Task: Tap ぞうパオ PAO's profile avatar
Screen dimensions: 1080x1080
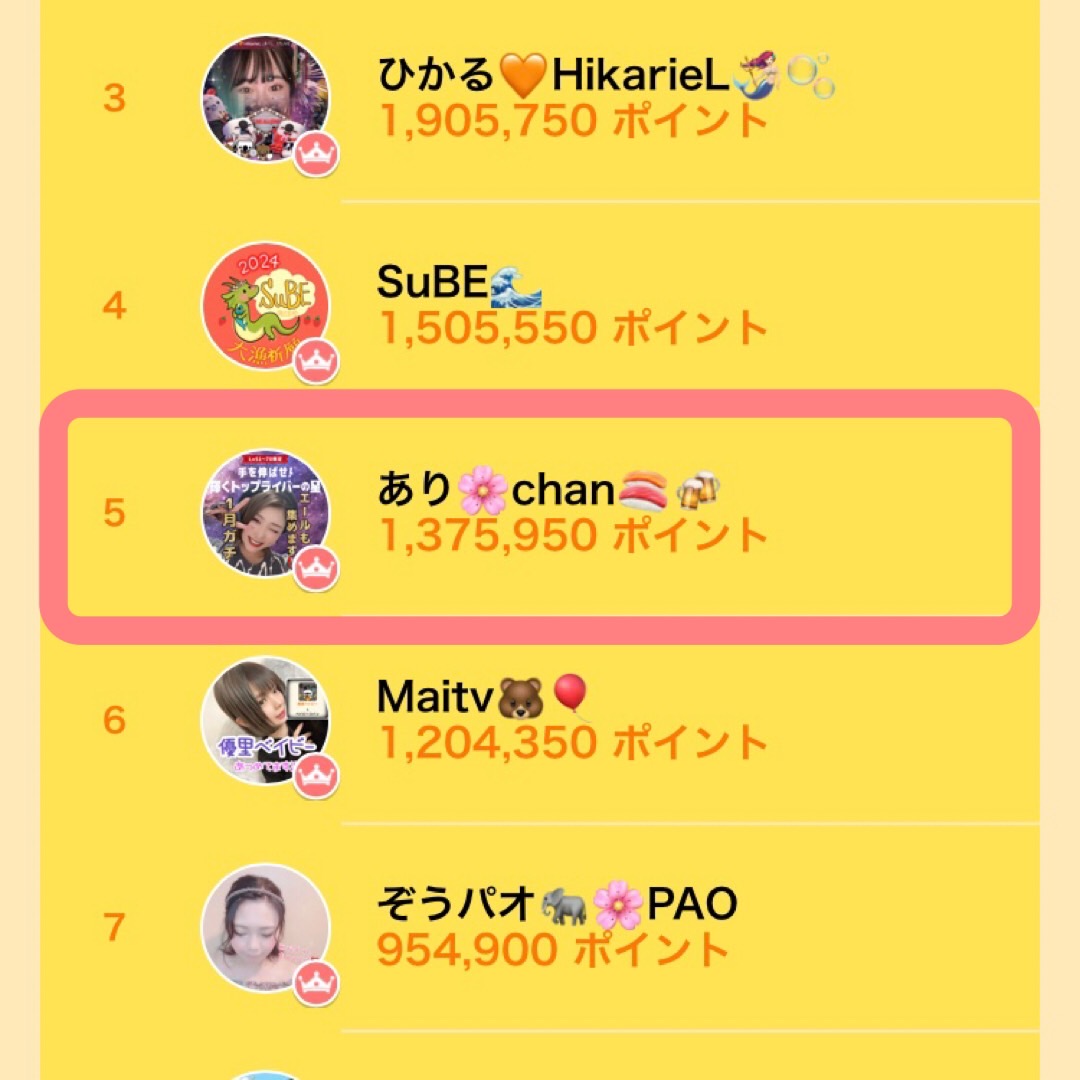Action: [x=264, y=926]
